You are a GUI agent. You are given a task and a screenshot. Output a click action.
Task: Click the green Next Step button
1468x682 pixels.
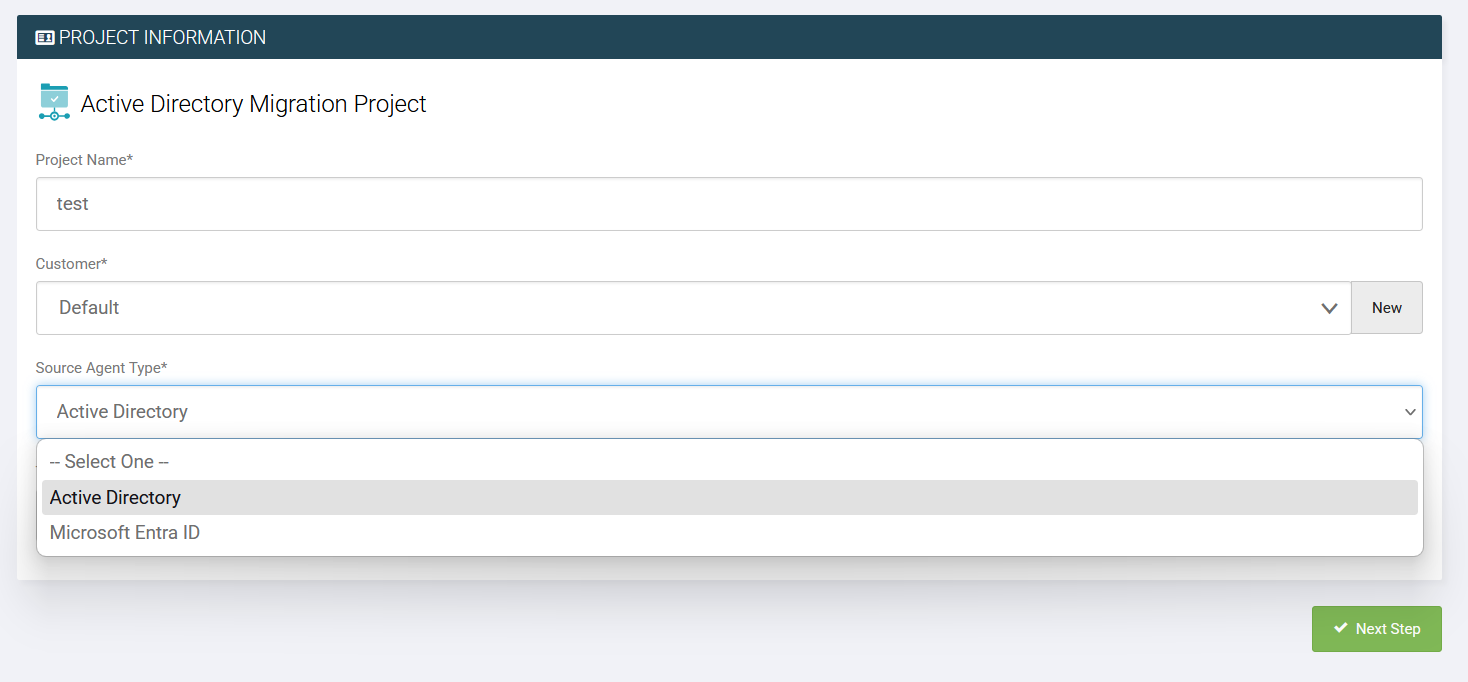1377,628
